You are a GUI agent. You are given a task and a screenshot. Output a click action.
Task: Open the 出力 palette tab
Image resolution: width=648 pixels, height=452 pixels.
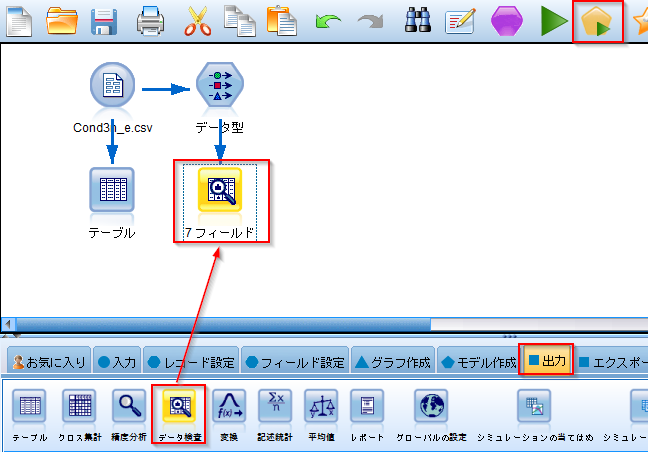coord(546,360)
